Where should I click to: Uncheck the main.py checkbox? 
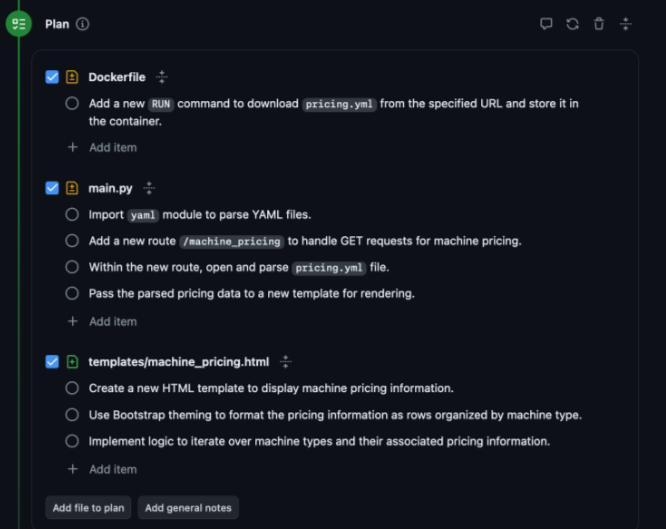coord(52,188)
